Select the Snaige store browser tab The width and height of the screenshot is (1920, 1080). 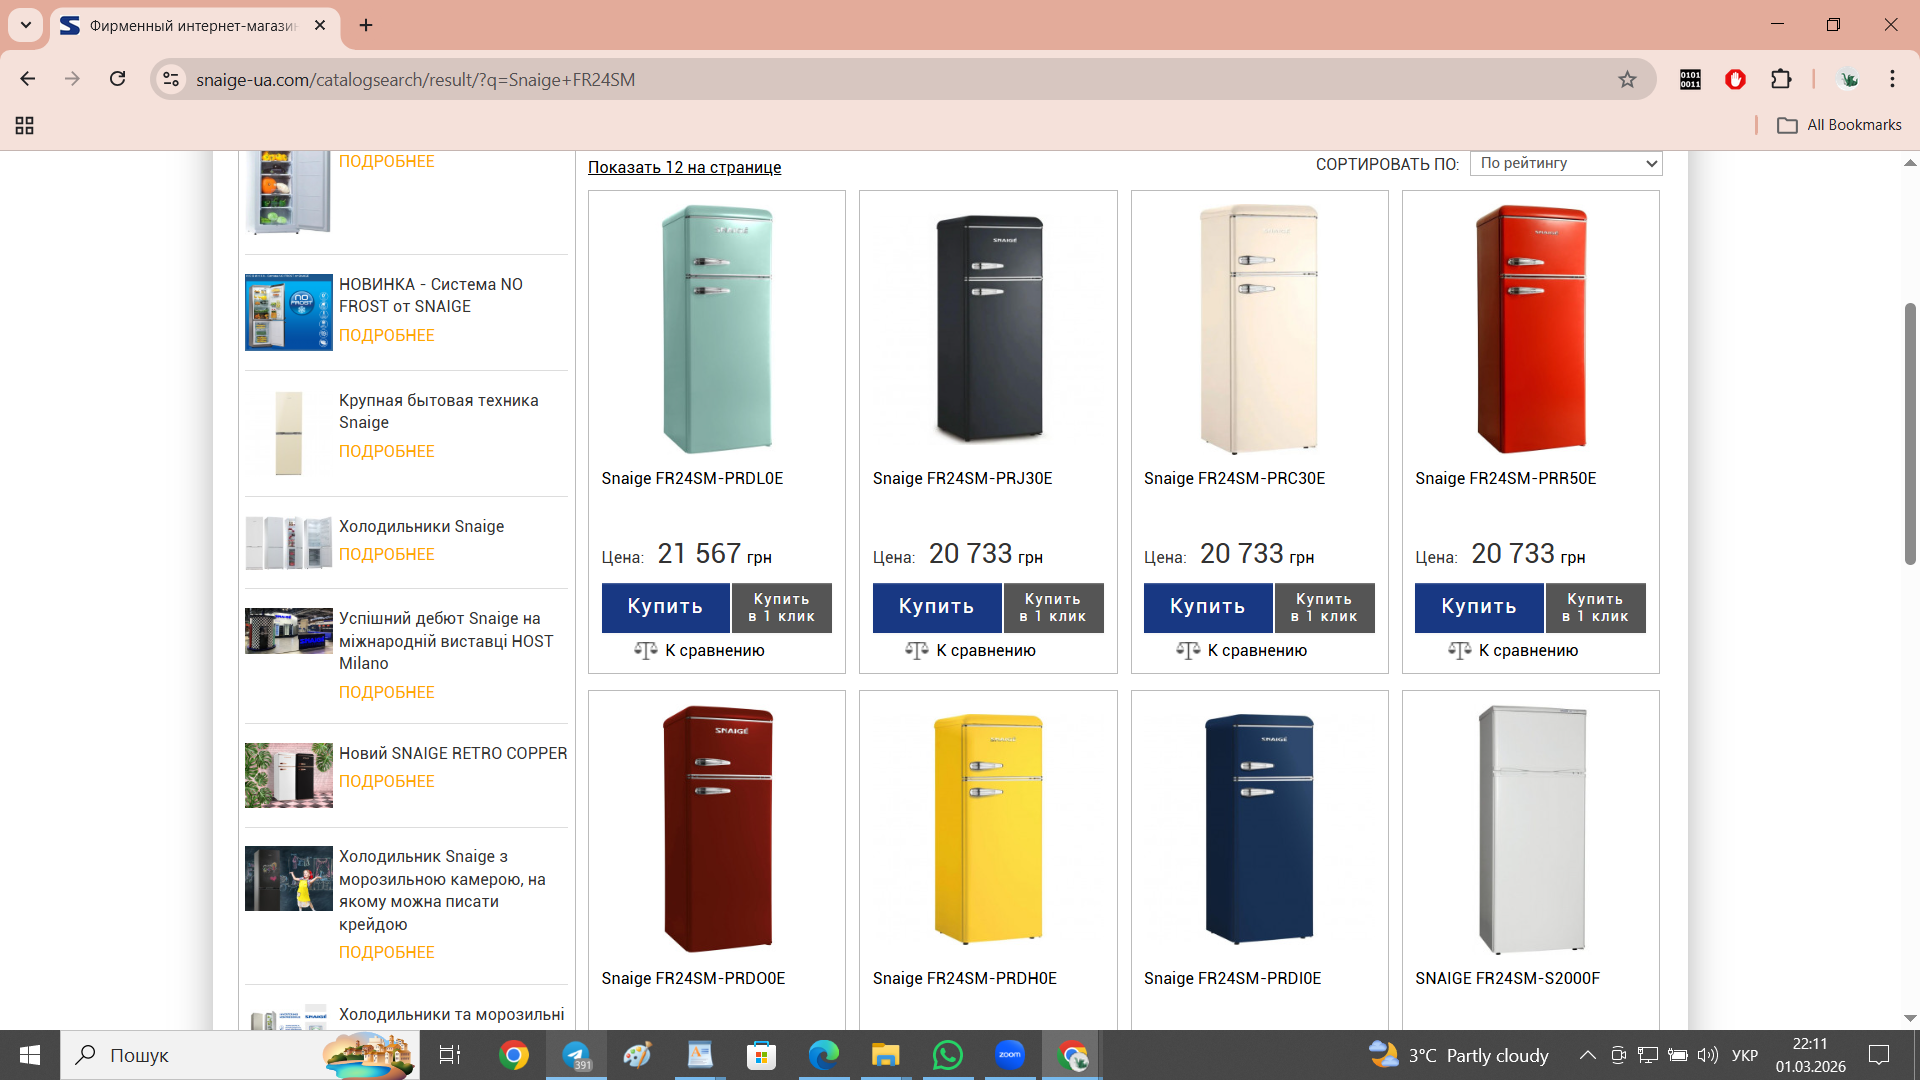(x=190, y=25)
